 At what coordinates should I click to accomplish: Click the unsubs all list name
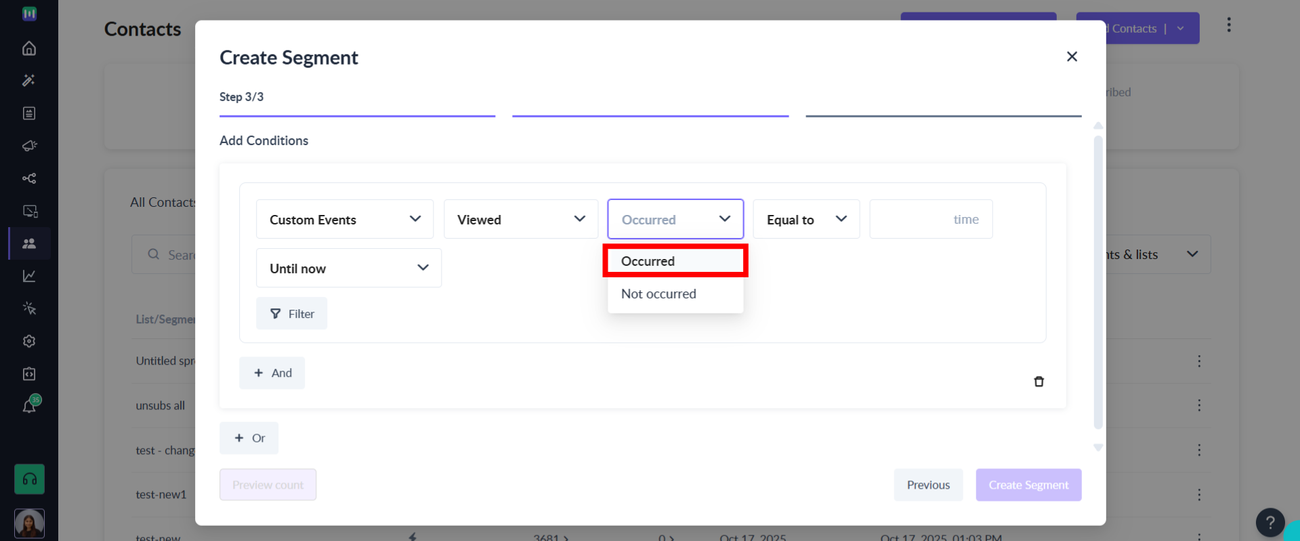[x=160, y=405]
